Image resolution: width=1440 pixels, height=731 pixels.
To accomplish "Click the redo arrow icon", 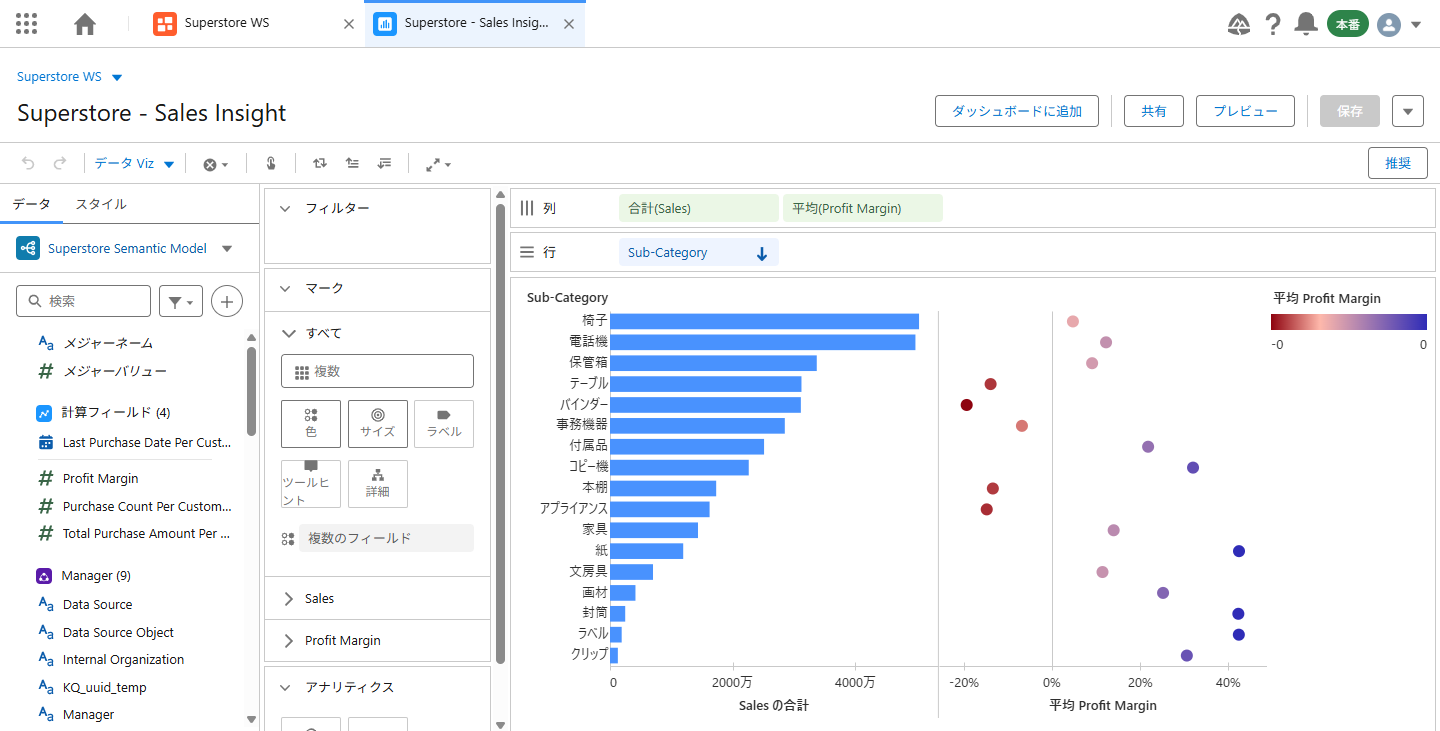I will point(60,163).
